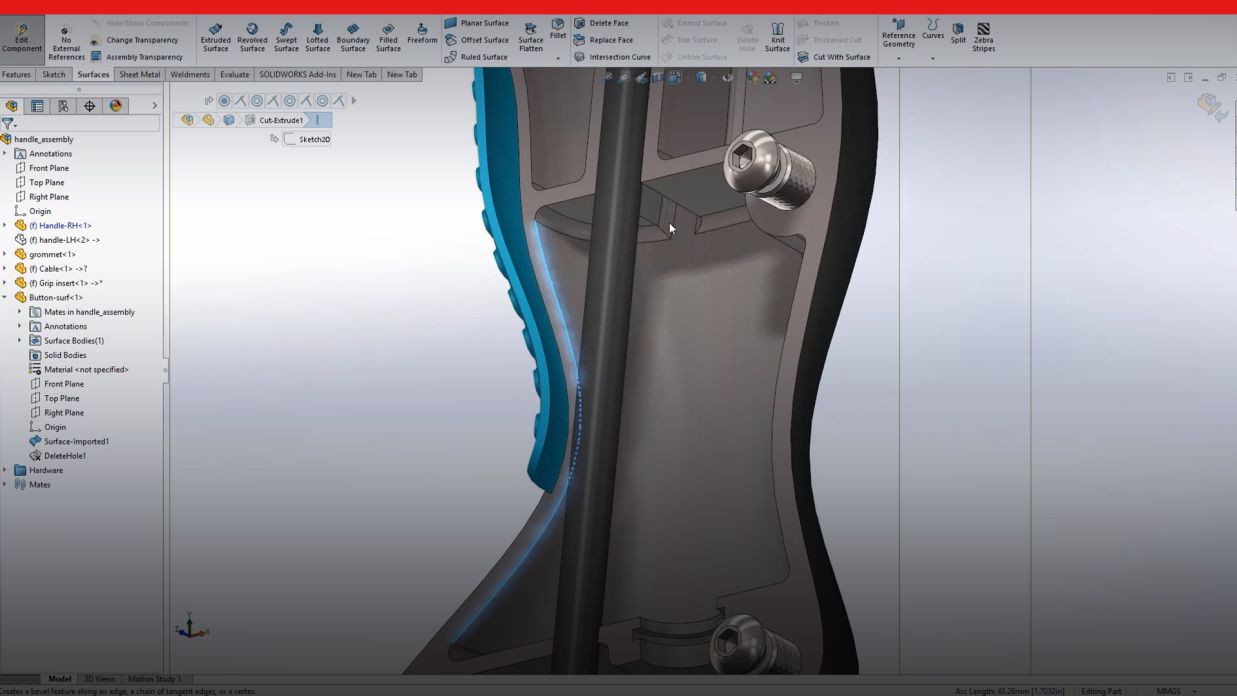Select the Extruded Surface tool

click(x=216, y=38)
